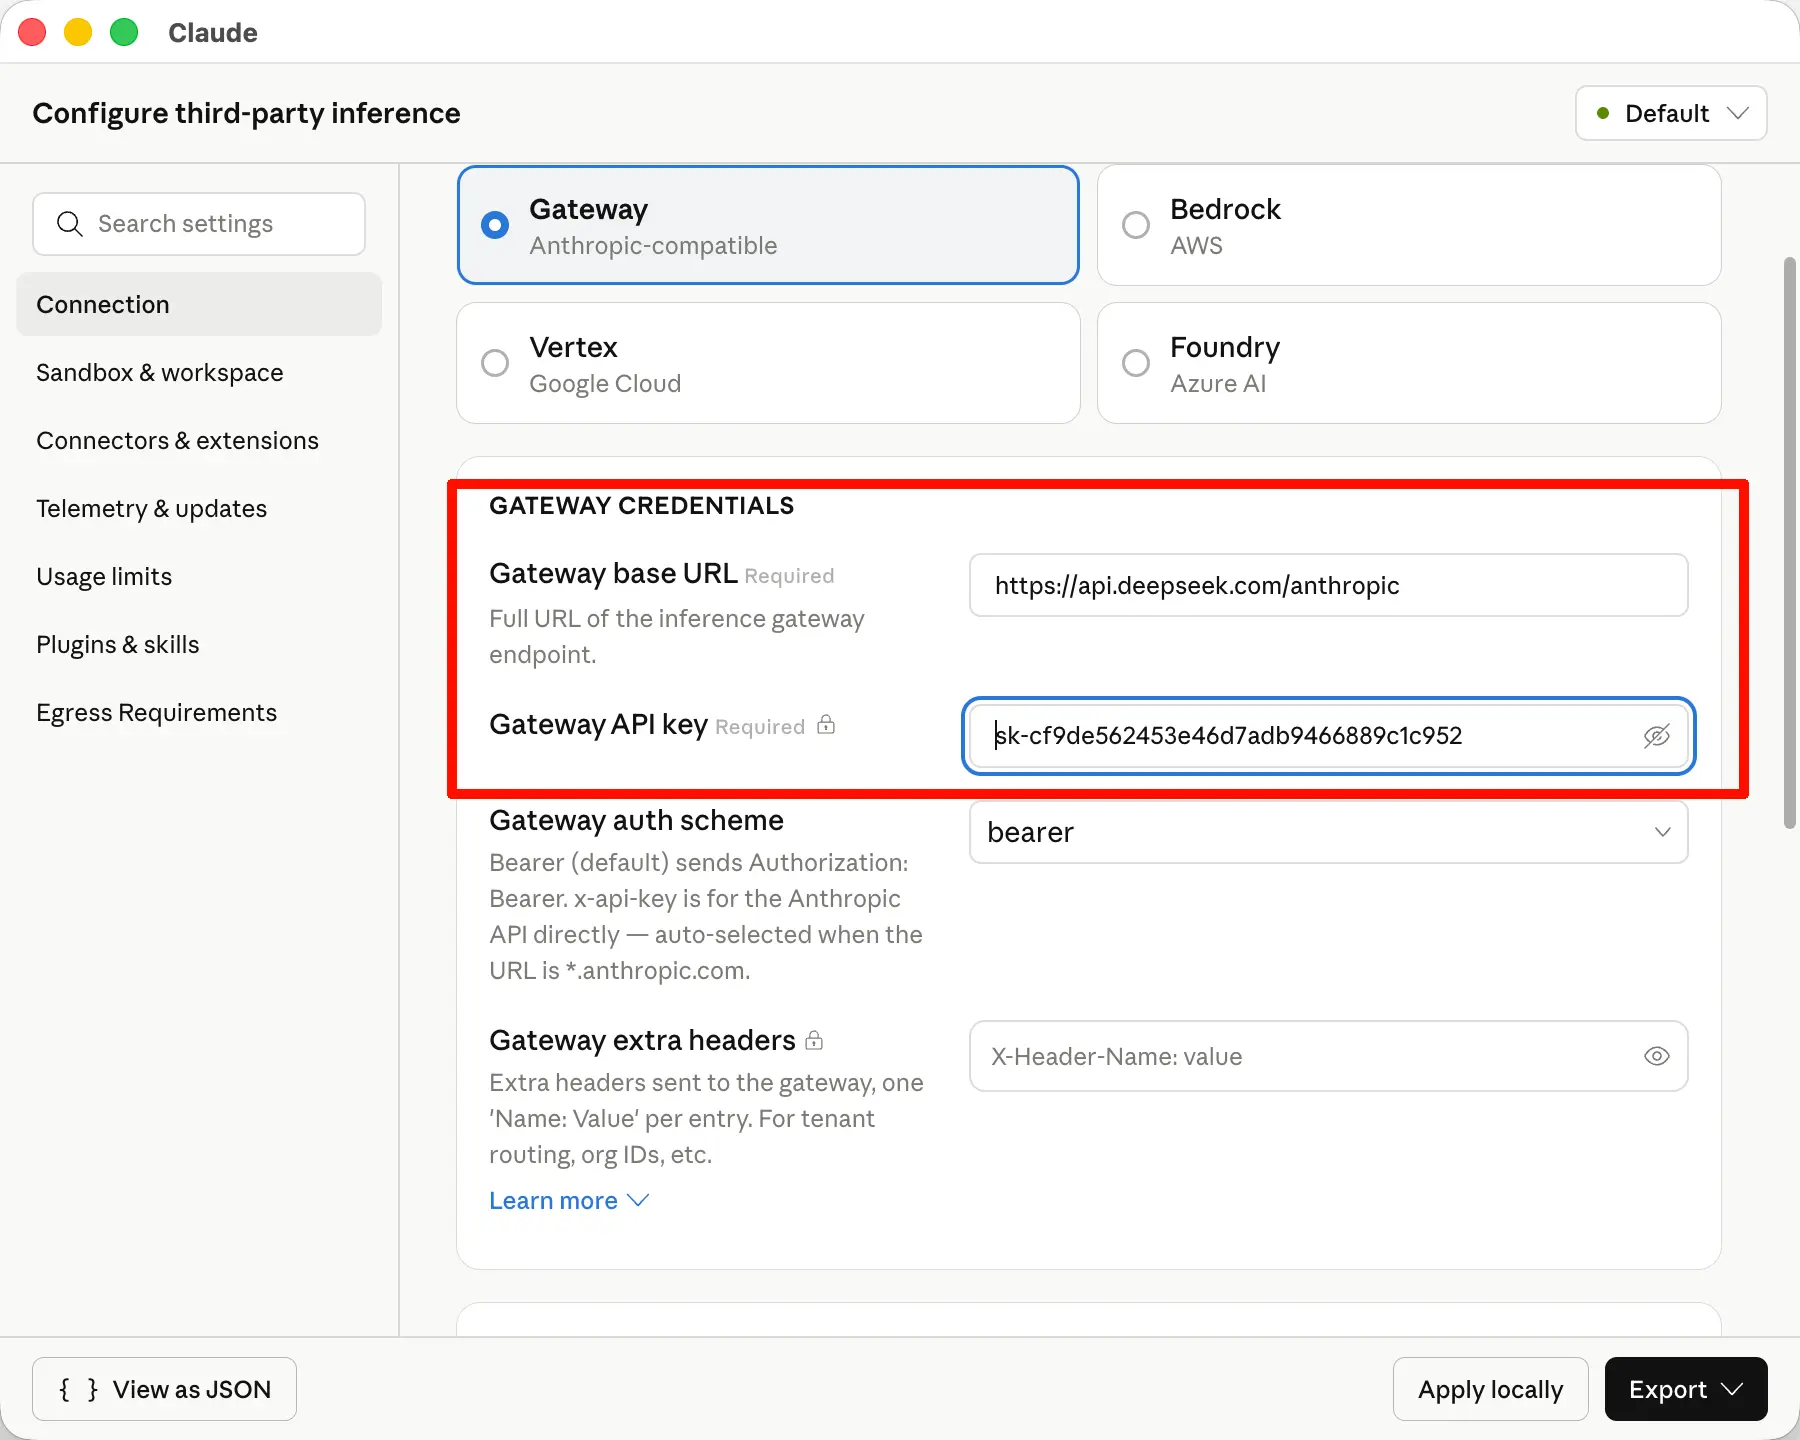Open the Gateway auth scheme dropdown
This screenshot has width=1800, height=1440.
click(x=1328, y=832)
